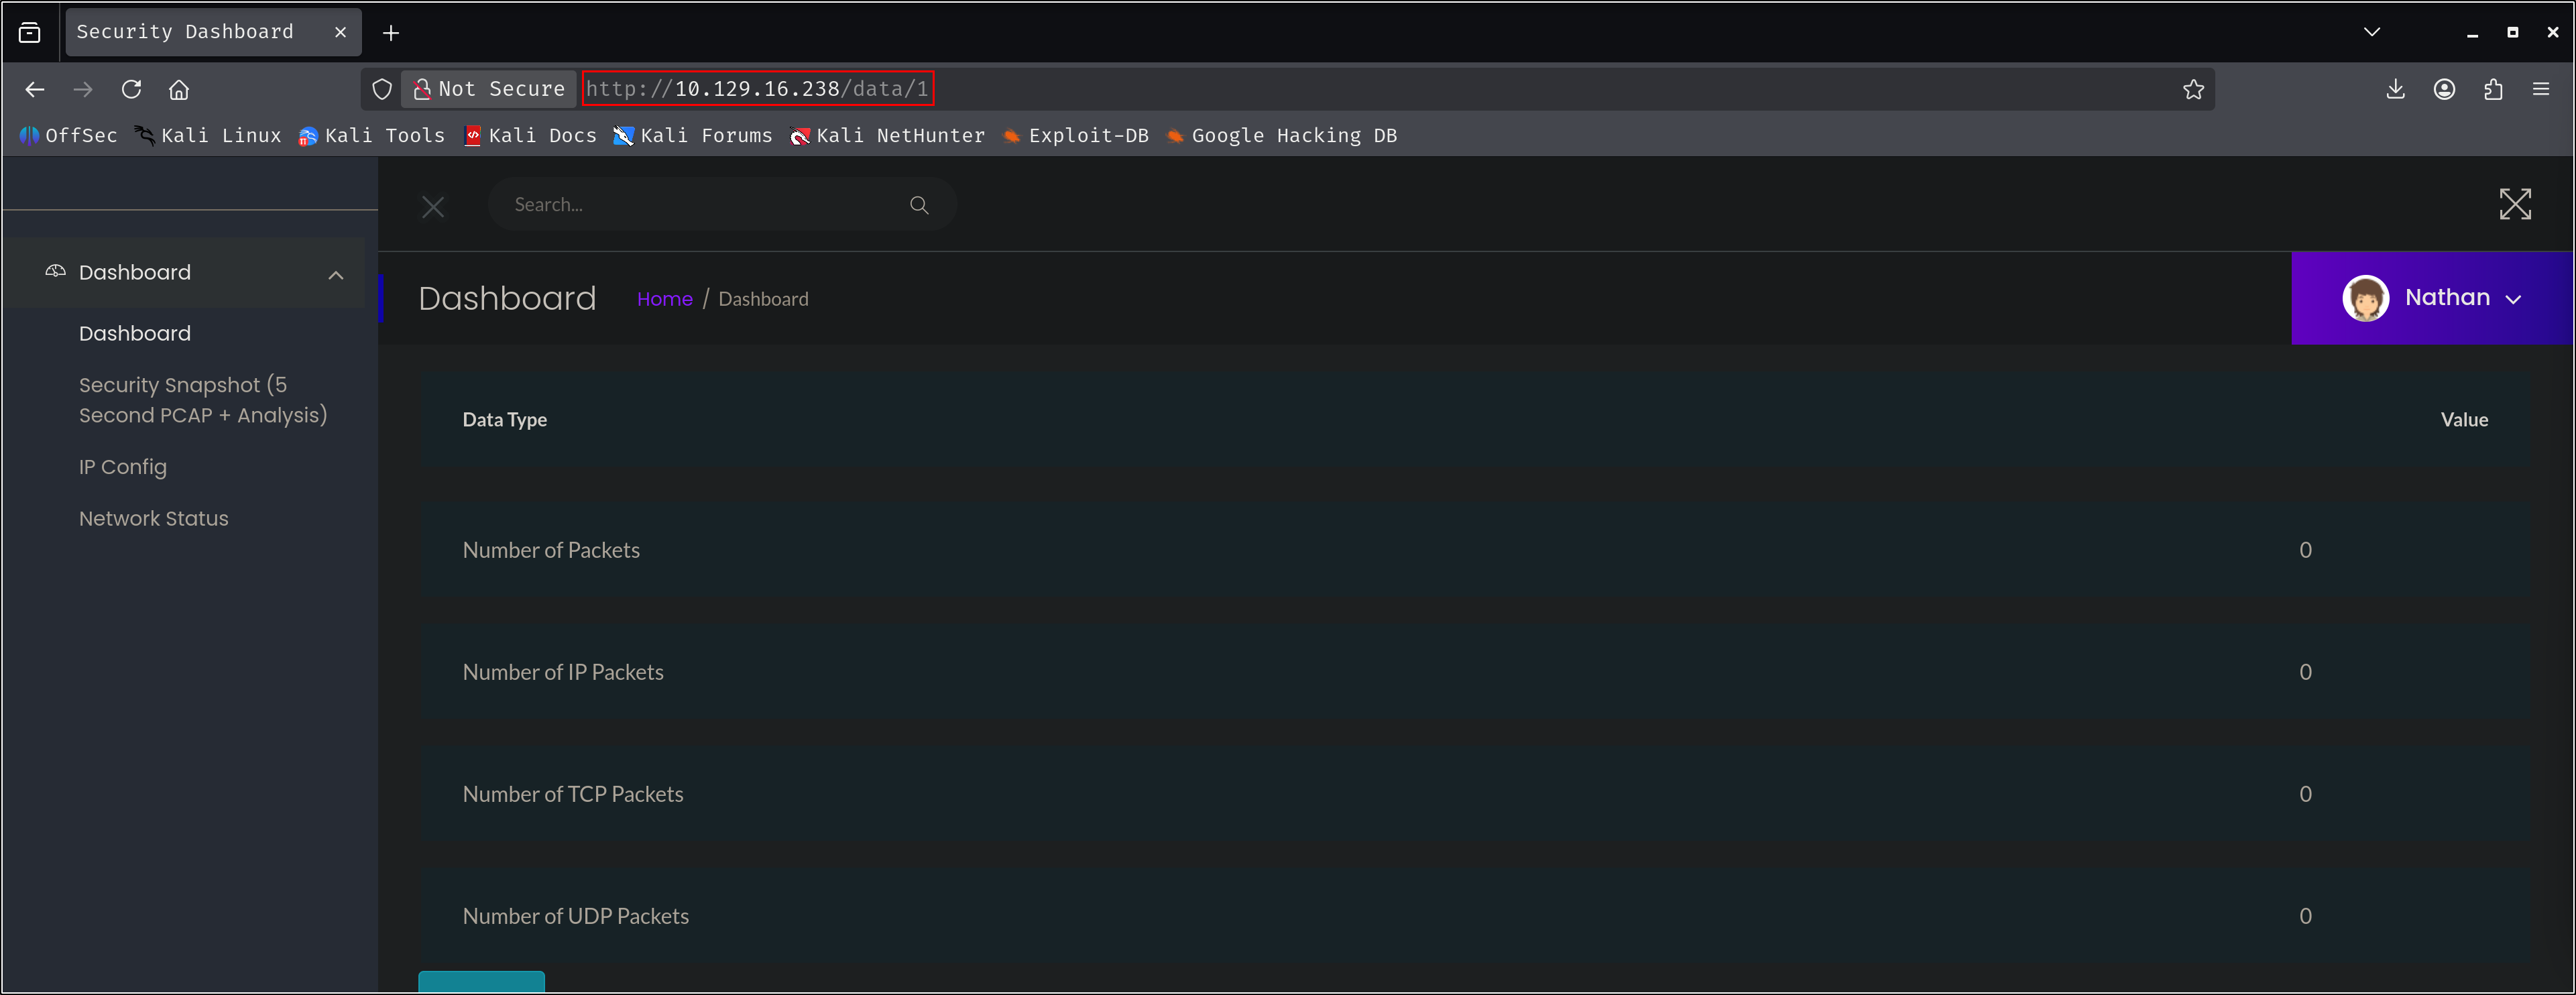2576x995 pixels.
Task: Open the Firefox account icon
Action: (x=2444, y=89)
